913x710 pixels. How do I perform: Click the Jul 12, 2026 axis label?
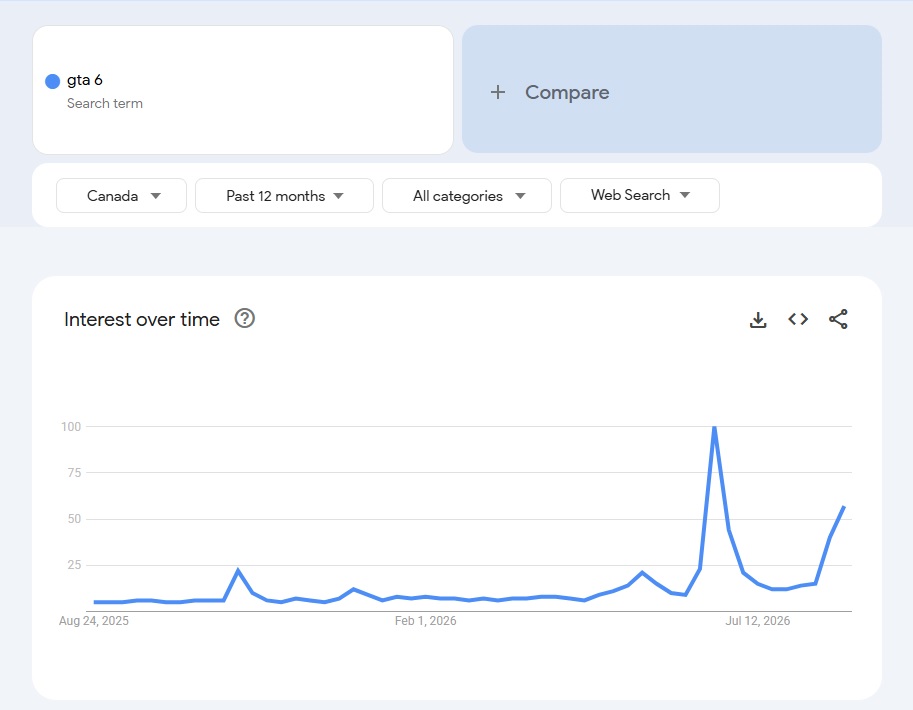pyautogui.click(x=758, y=621)
